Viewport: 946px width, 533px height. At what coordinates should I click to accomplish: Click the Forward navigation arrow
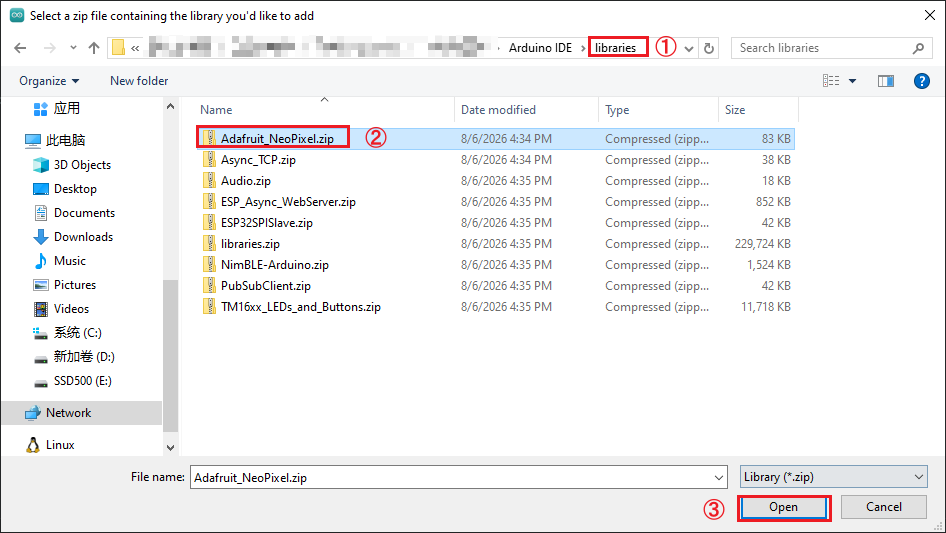tap(49, 48)
